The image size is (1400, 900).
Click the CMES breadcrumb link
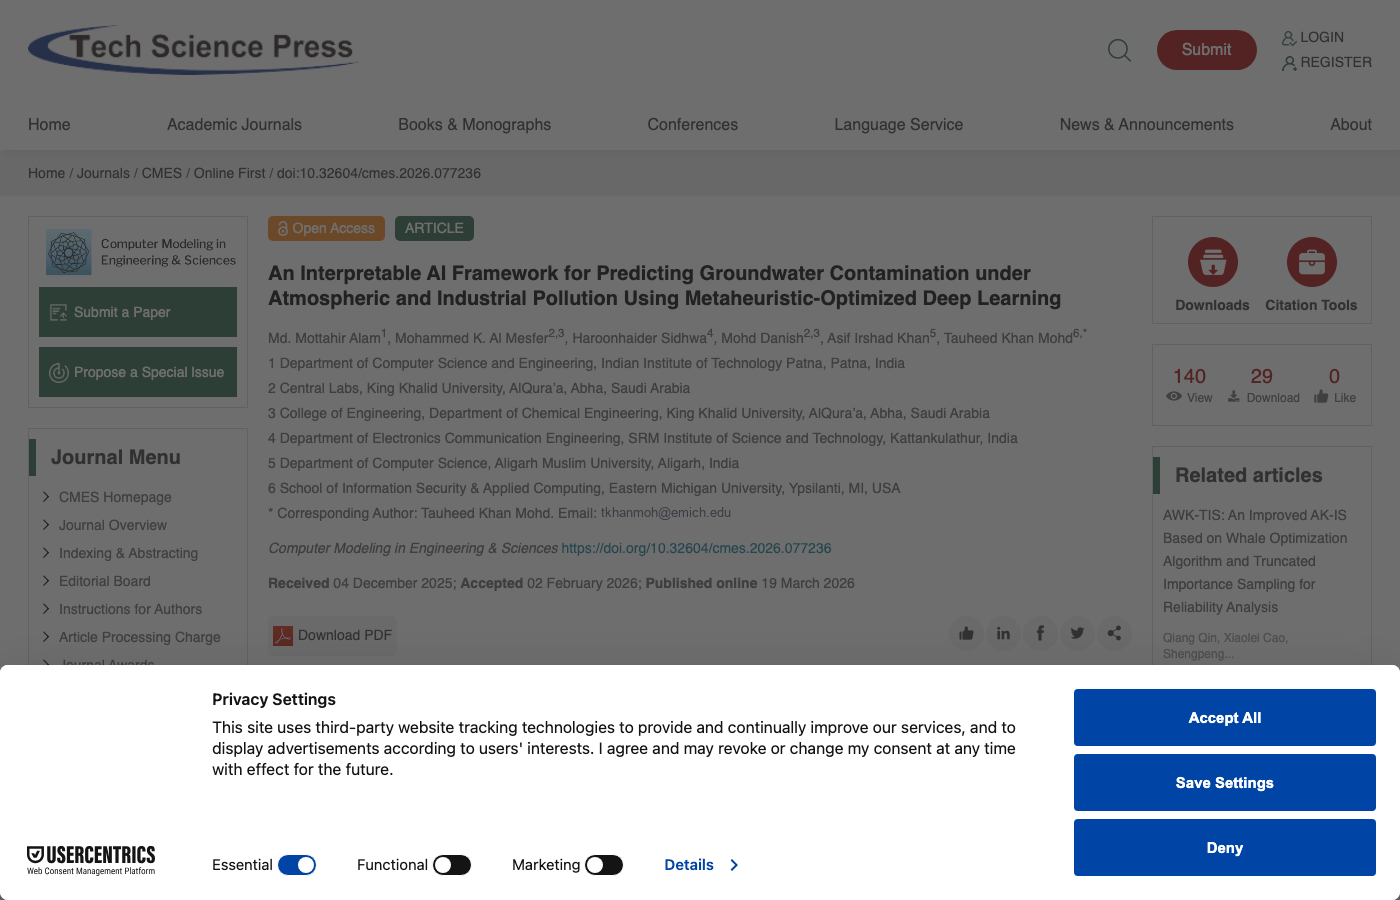point(162,173)
